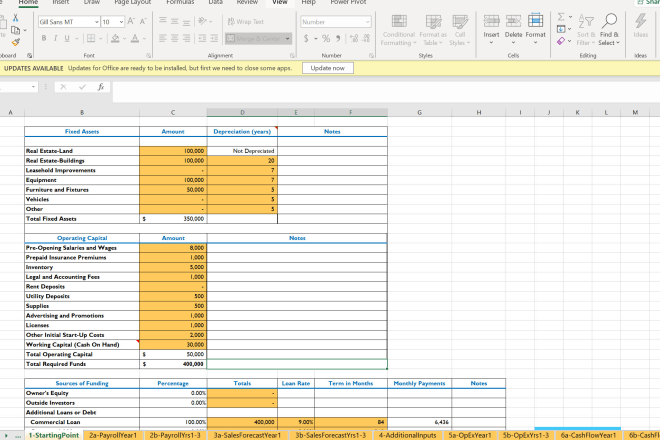The height and width of the screenshot is (440, 660).
Task: Apply the Fill Color bucket
Action: tap(115, 38)
